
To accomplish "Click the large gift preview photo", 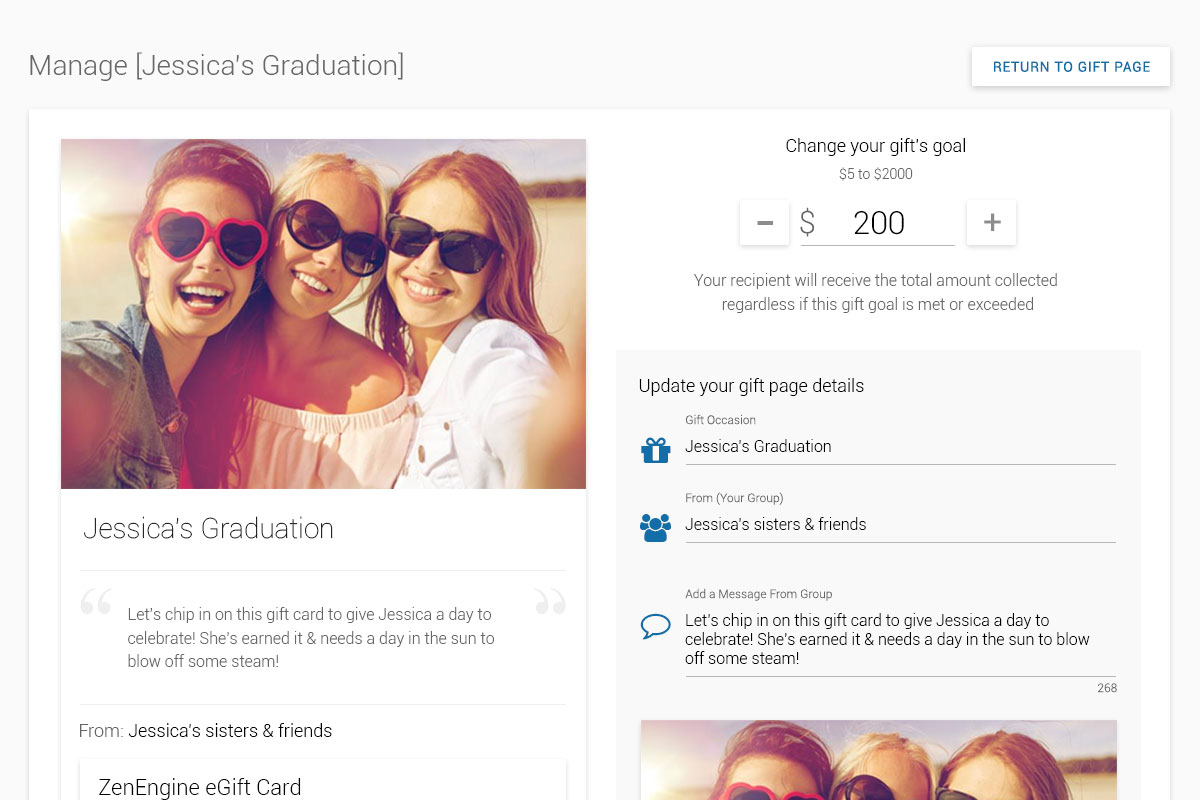I will [x=323, y=314].
